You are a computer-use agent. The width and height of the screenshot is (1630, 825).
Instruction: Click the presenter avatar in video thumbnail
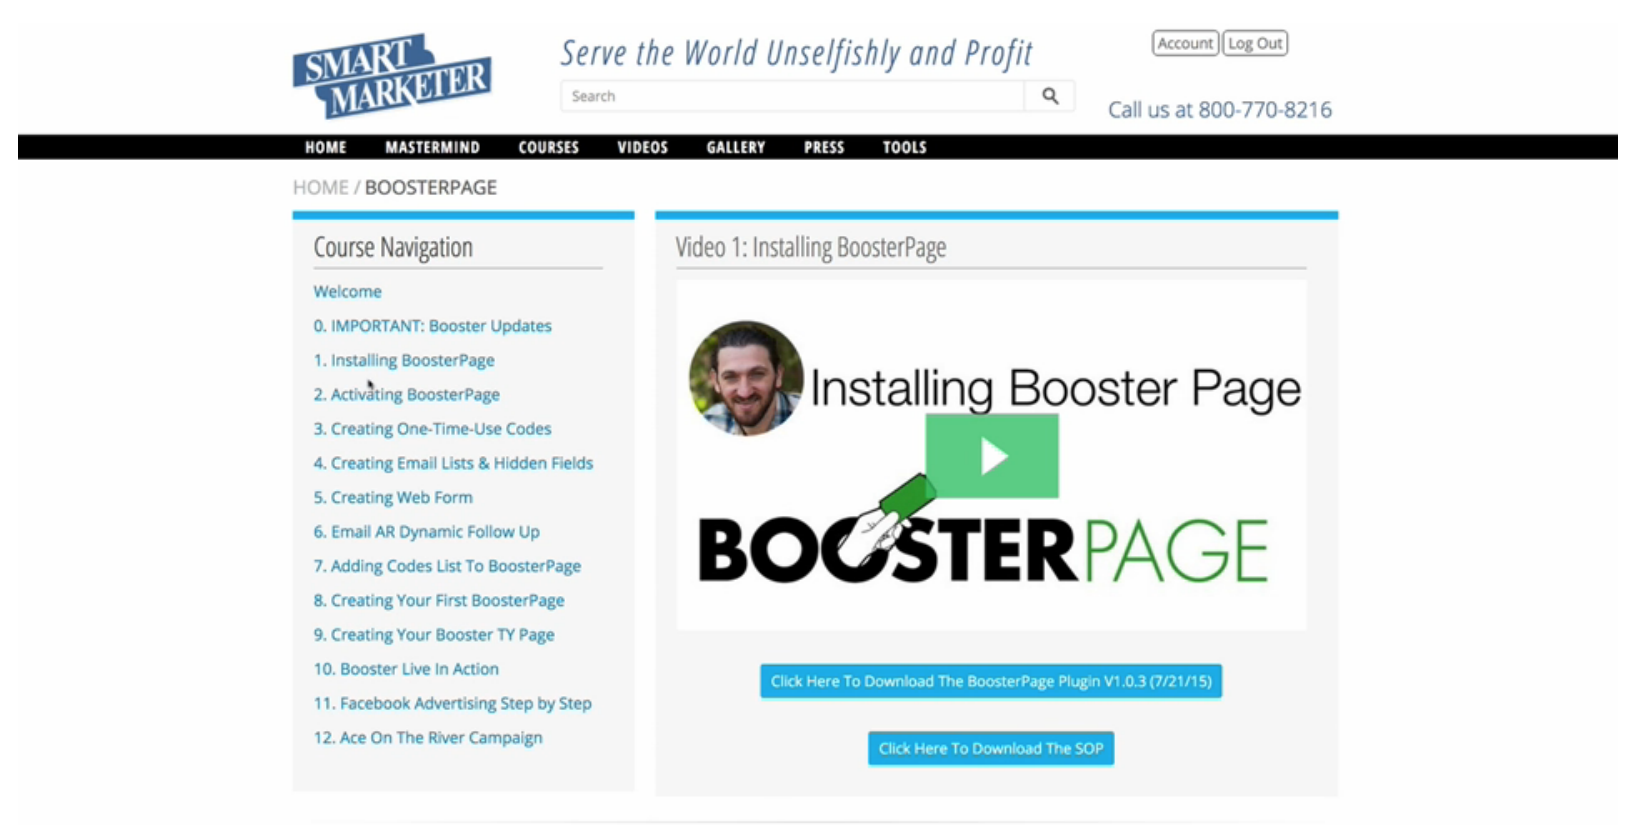click(746, 378)
